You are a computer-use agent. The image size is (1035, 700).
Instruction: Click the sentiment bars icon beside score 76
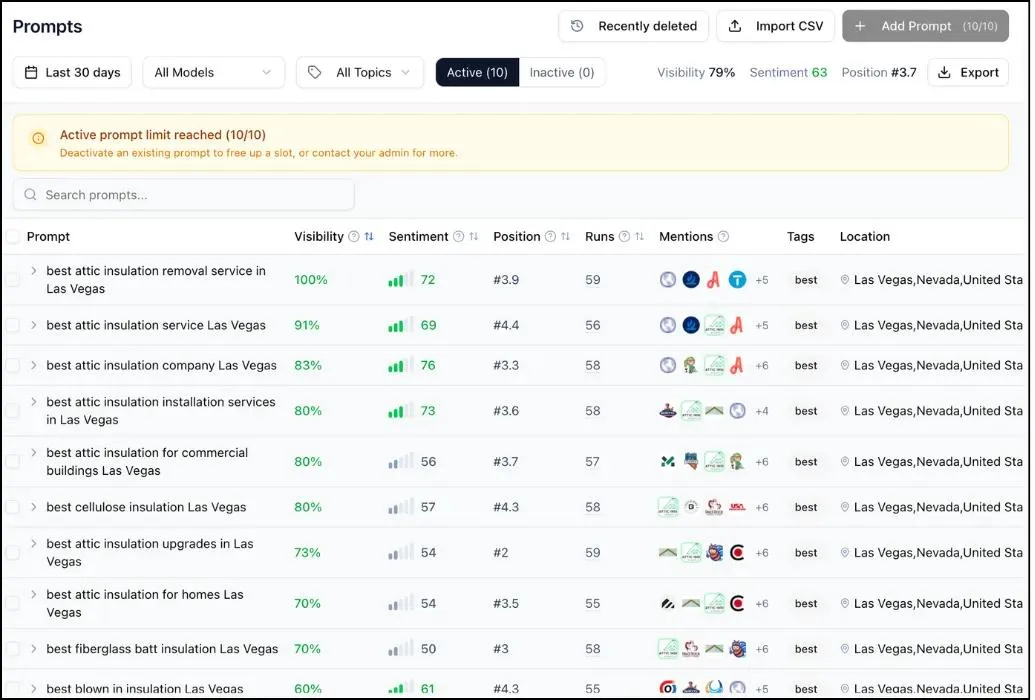tap(401, 365)
